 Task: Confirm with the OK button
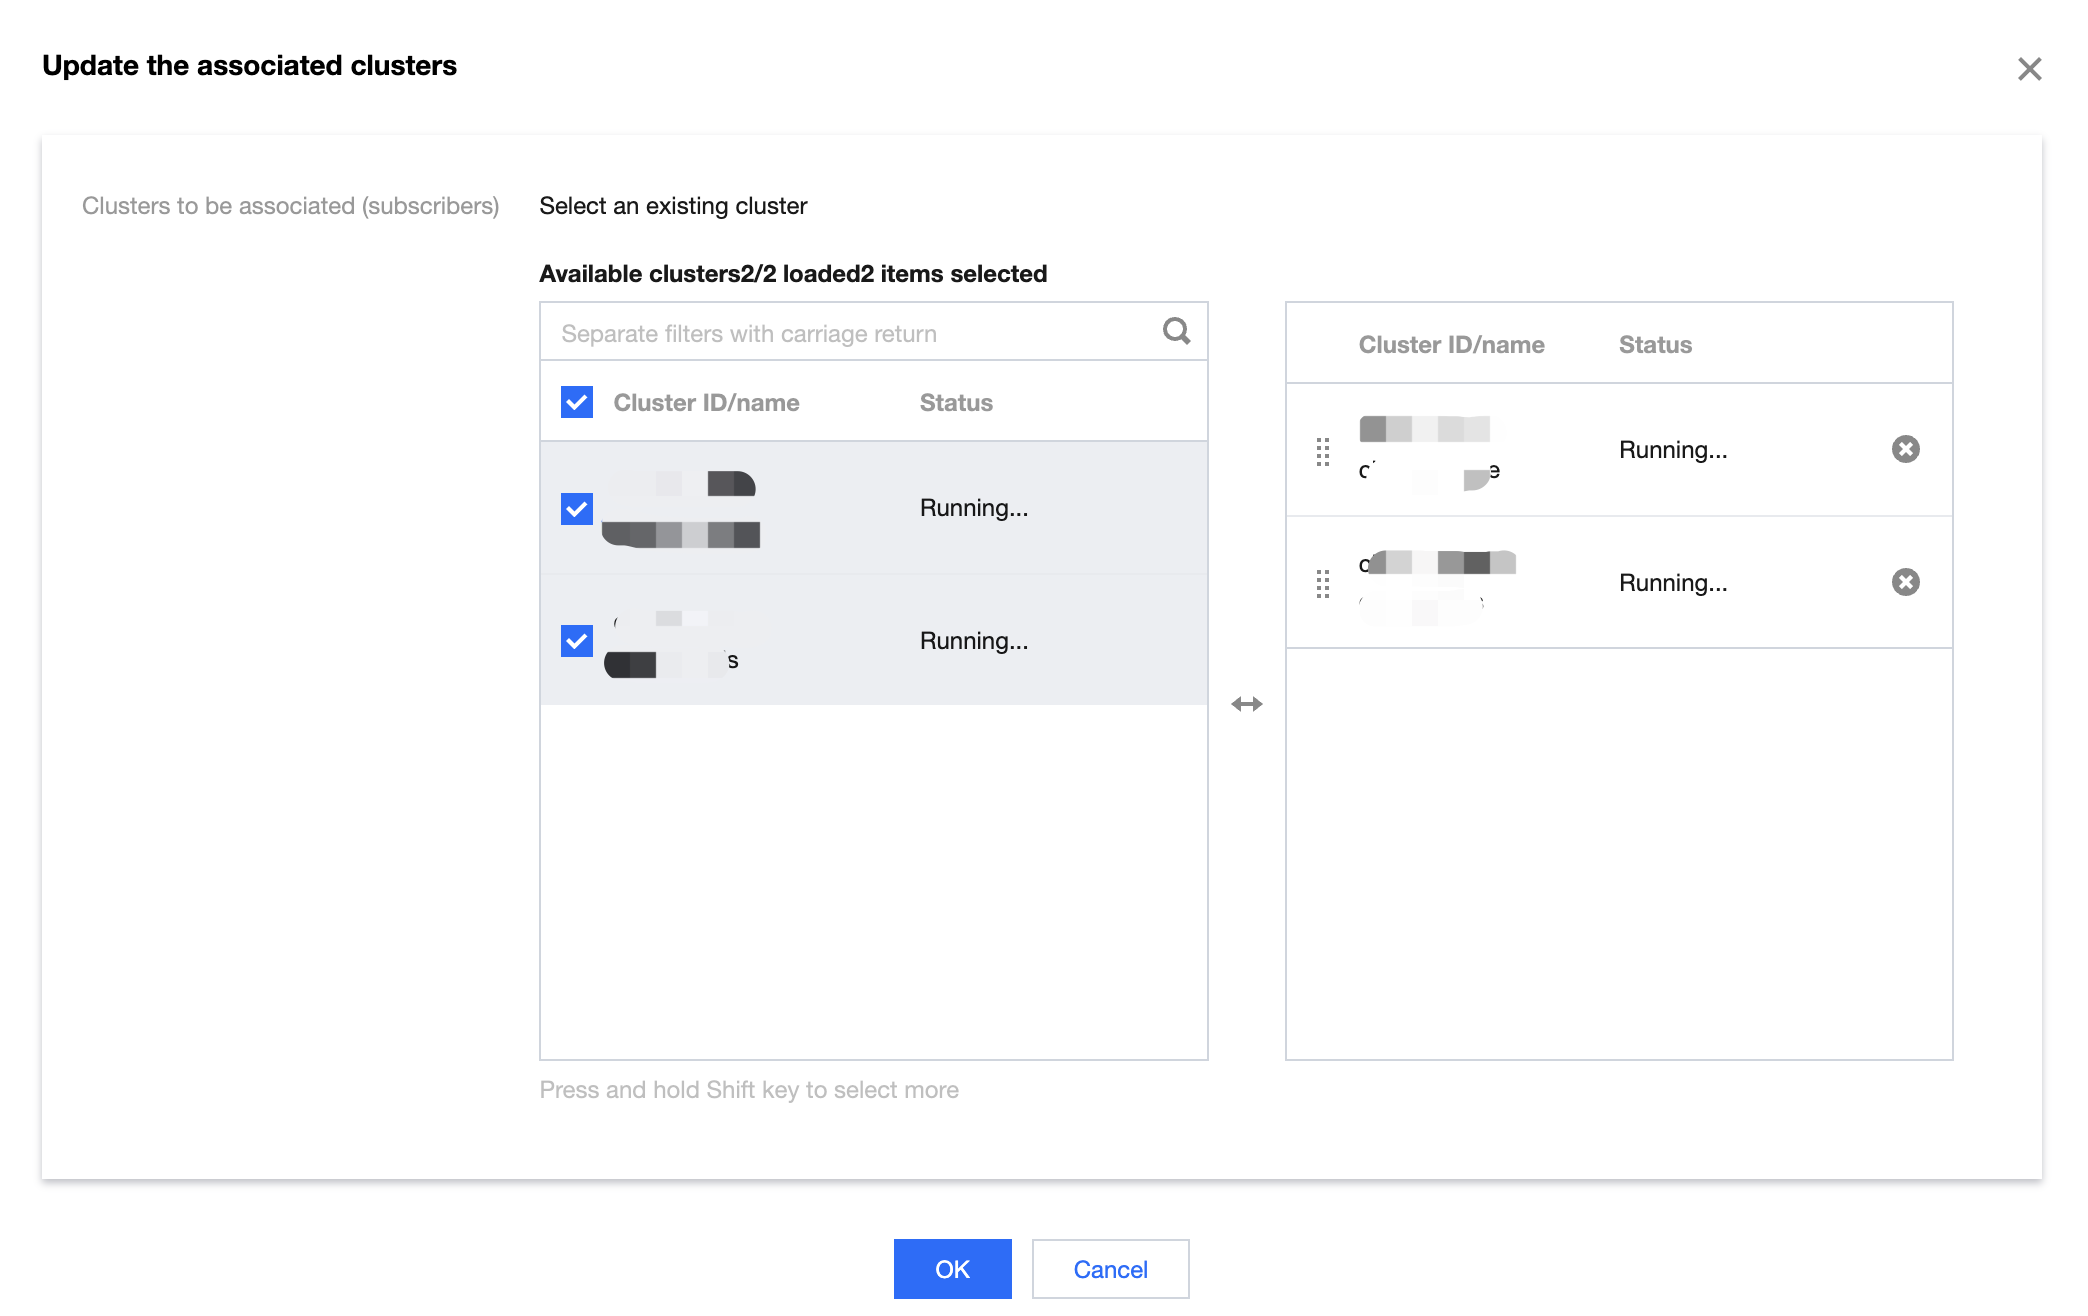[952, 1269]
